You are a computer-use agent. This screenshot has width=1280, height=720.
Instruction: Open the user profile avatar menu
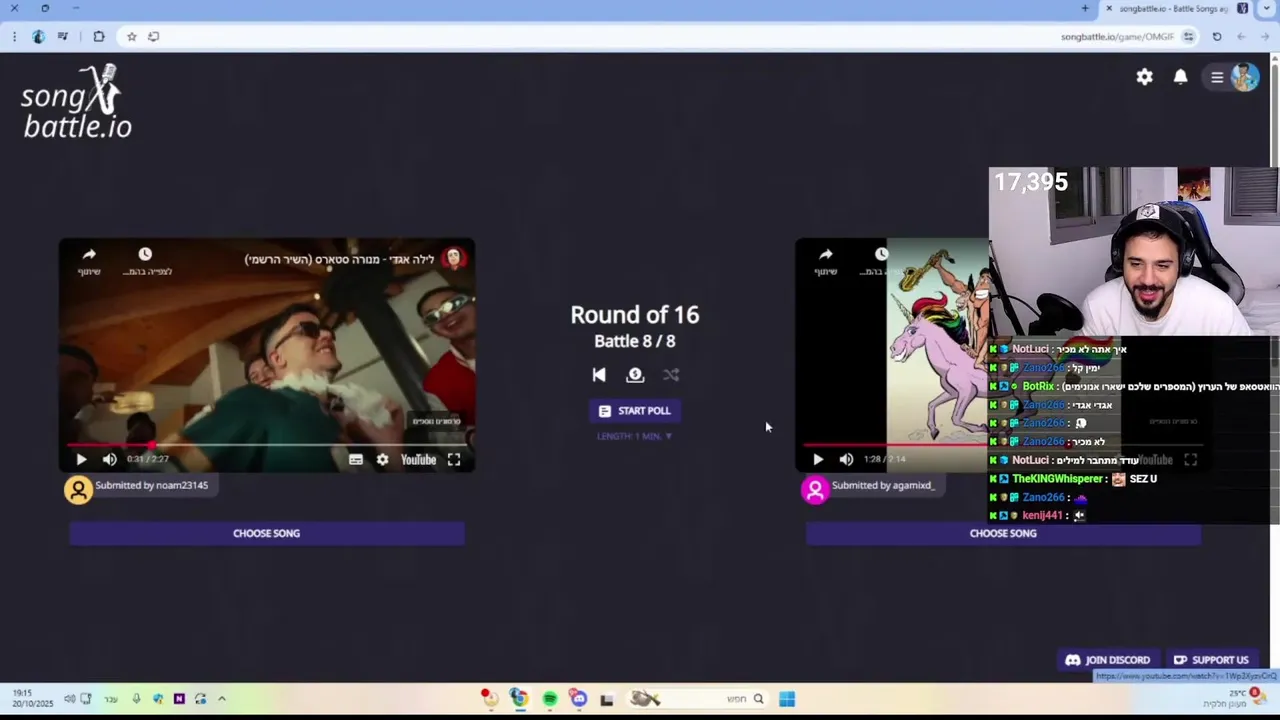(x=1245, y=77)
